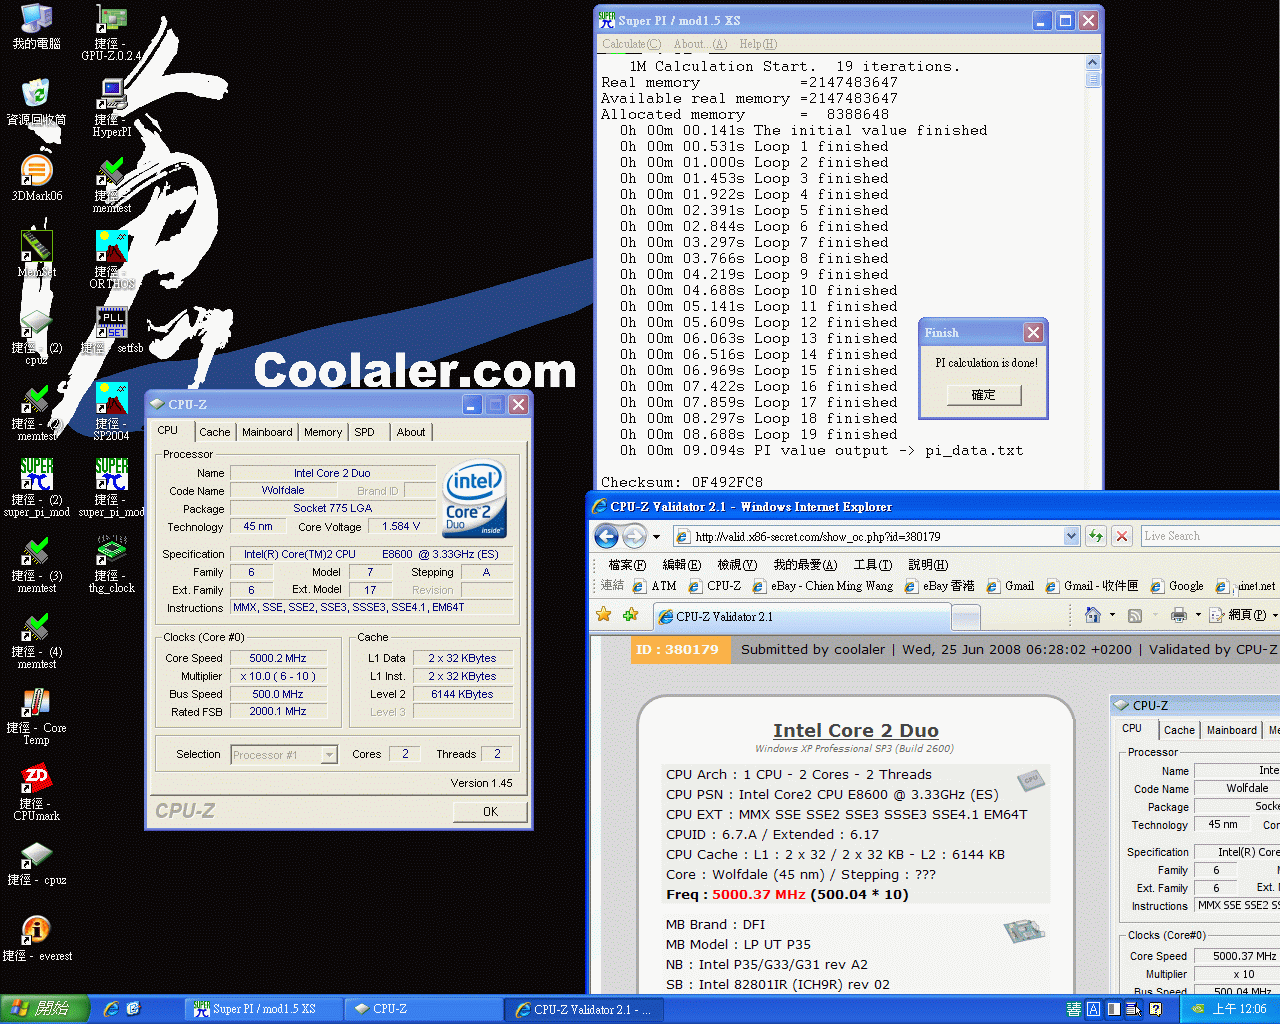Click the Home icon in IE toolbar
The width and height of the screenshot is (1280, 1024).
(1093, 615)
